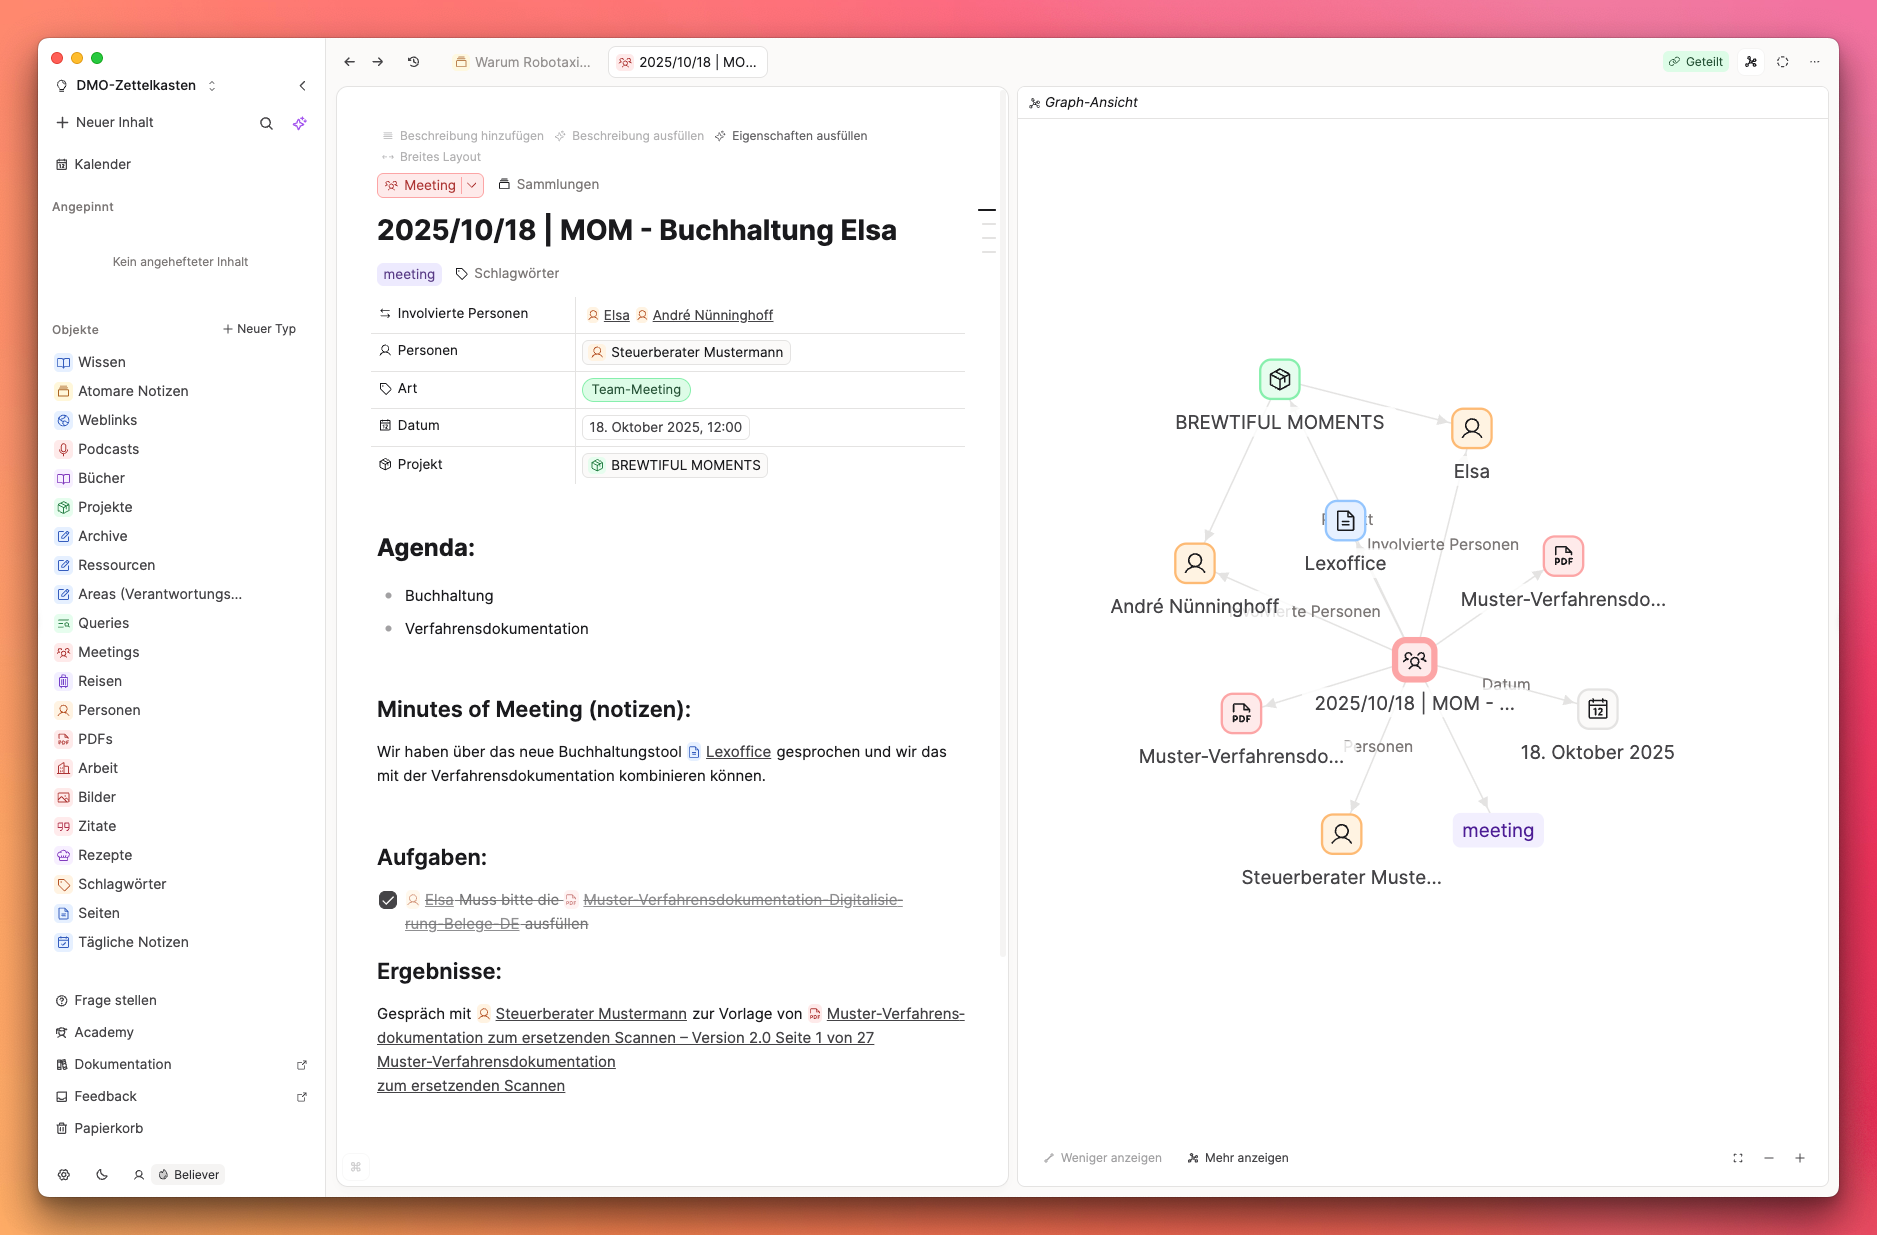Click the Datum field 18. Oktober 2025
This screenshot has height=1235, width=1877.
coord(665,427)
